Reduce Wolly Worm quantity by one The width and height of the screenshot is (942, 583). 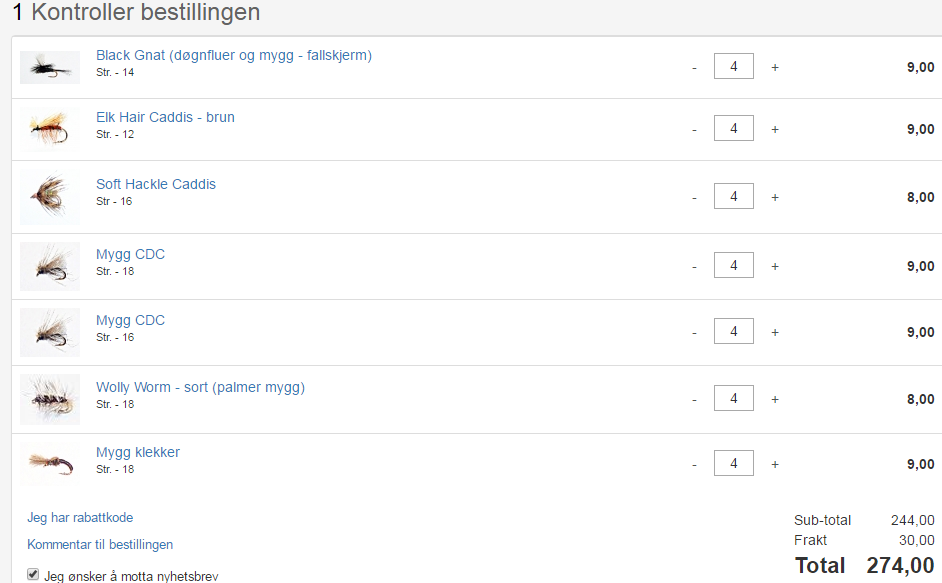[694, 399]
